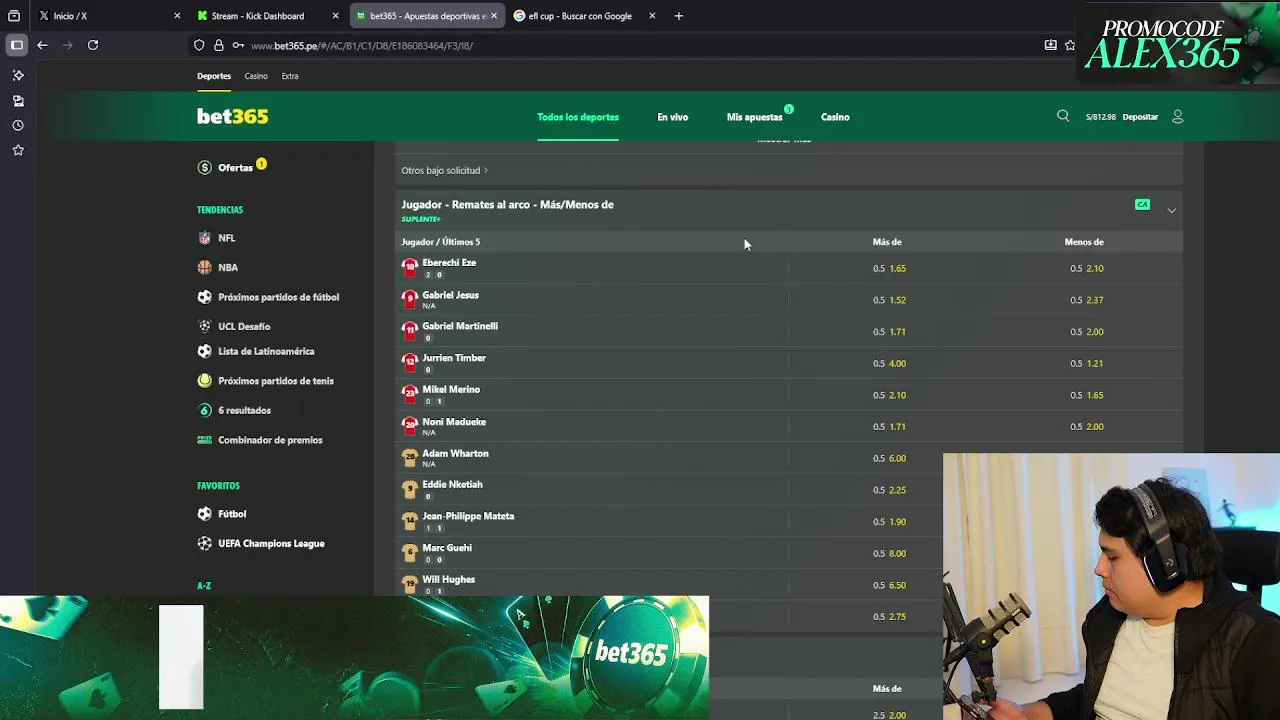Select Extra in top product bar
1280x720 pixels.
coord(290,76)
